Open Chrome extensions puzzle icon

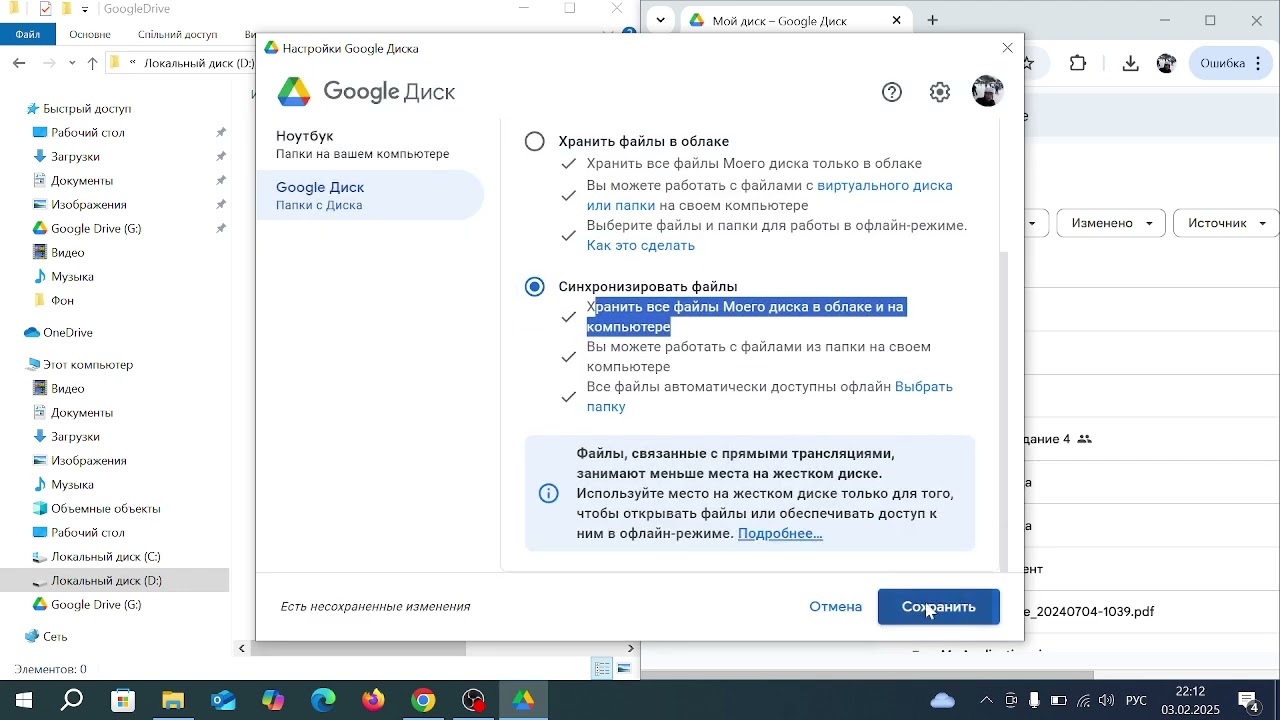coord(1078,64)
